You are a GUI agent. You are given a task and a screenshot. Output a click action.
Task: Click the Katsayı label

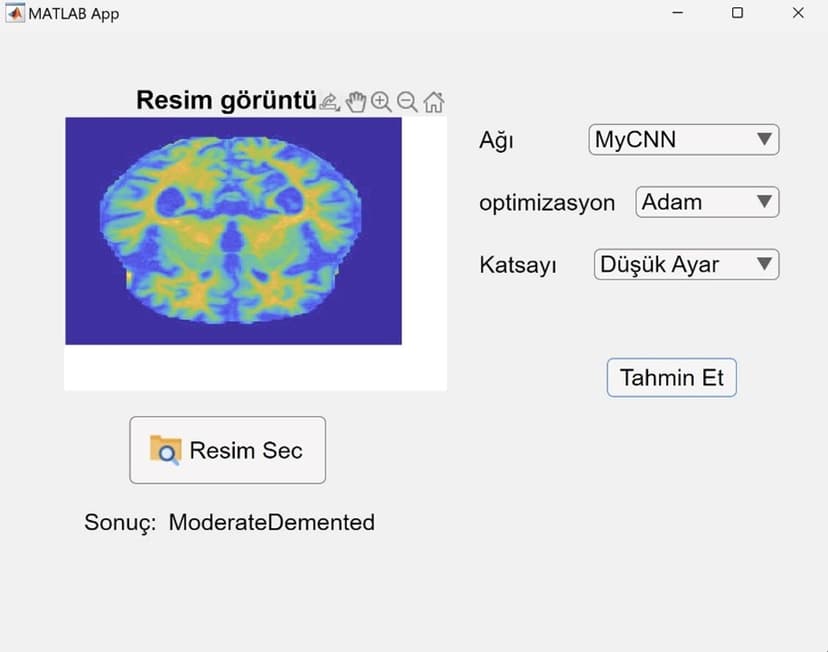coord(518,265)
